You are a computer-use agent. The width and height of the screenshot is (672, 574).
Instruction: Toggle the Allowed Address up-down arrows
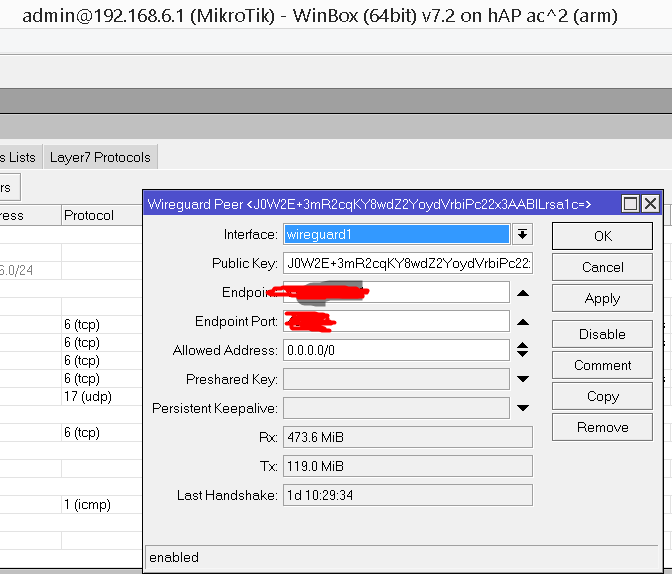(522, 350)
